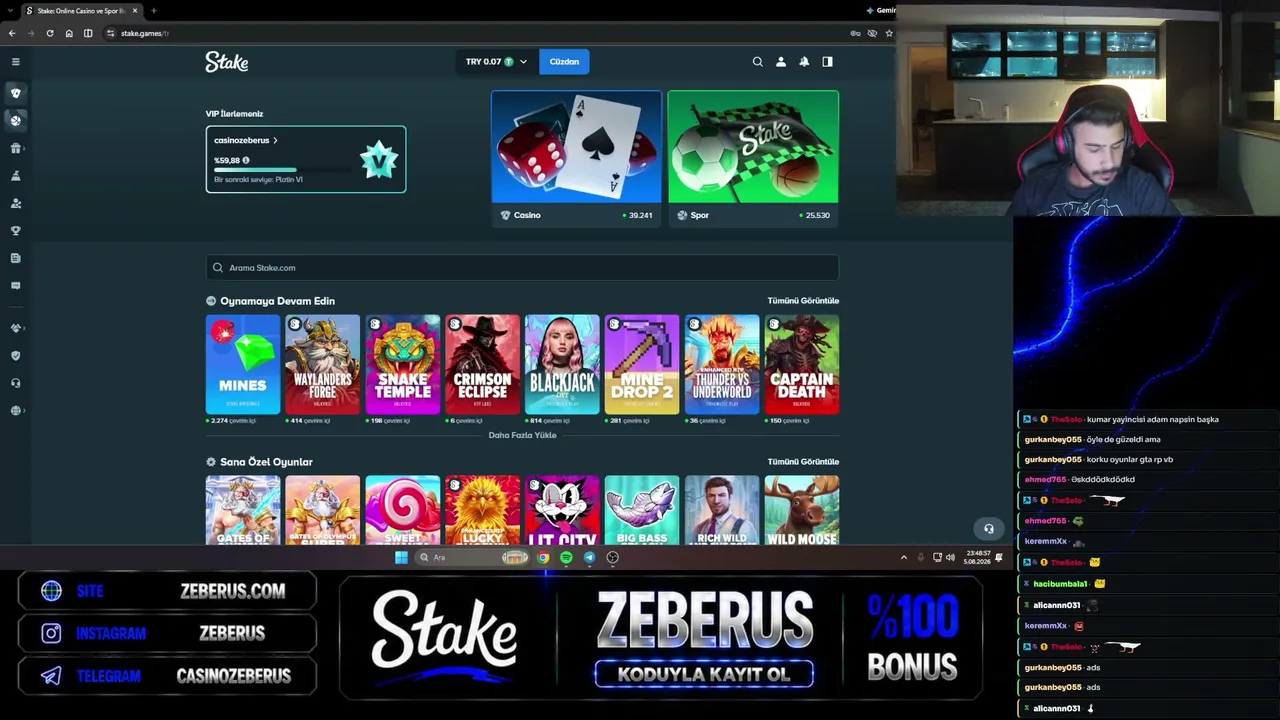This screenshot has width=1280, height=720.
Task: Click the Windows taskbar Ara search box
Action: point(472,558)
